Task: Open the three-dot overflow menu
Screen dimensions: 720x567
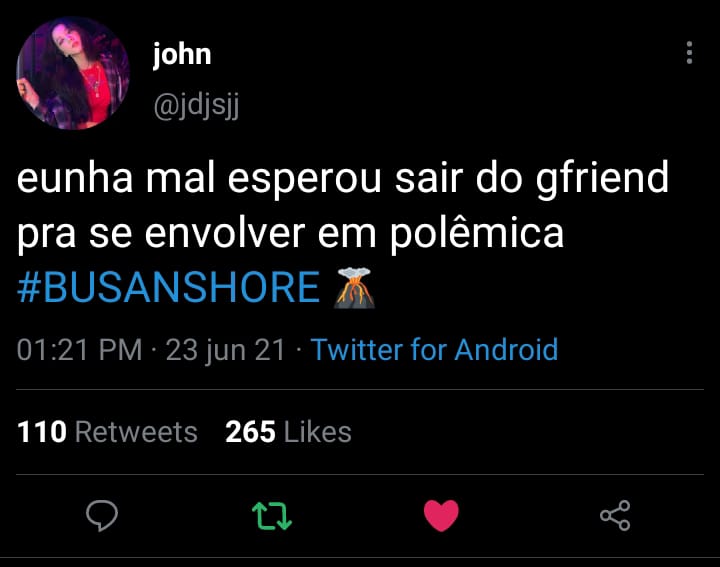Action: [689, 52]
